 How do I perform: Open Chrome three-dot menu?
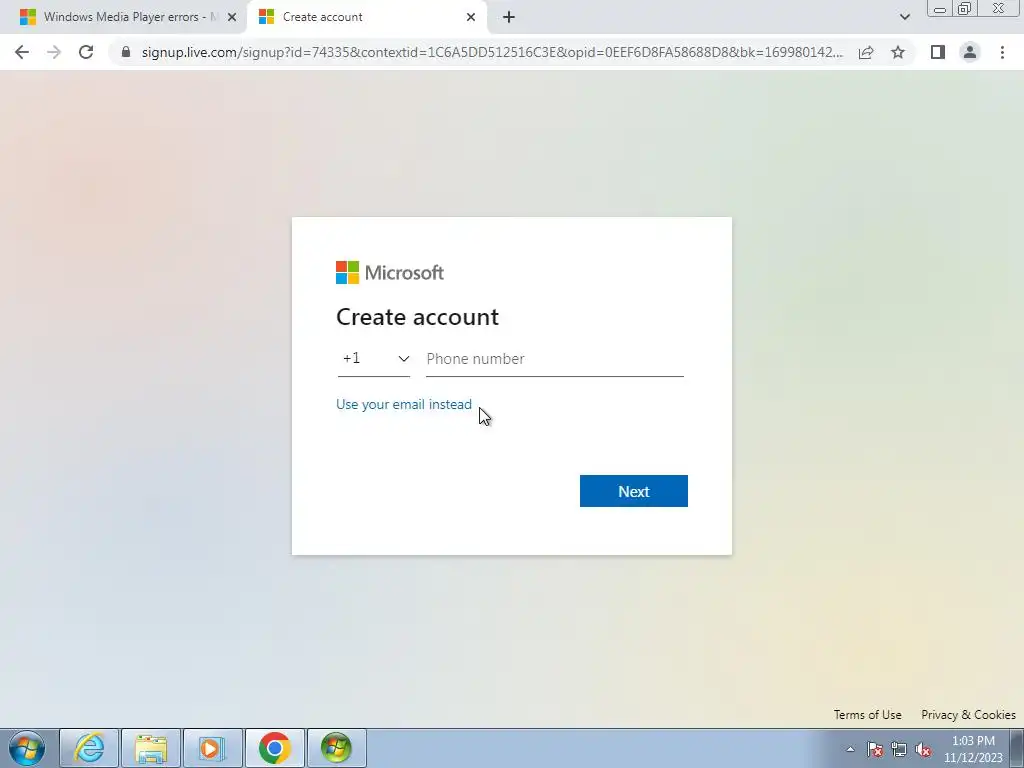pyautogui.click(x=1002, y=52)
